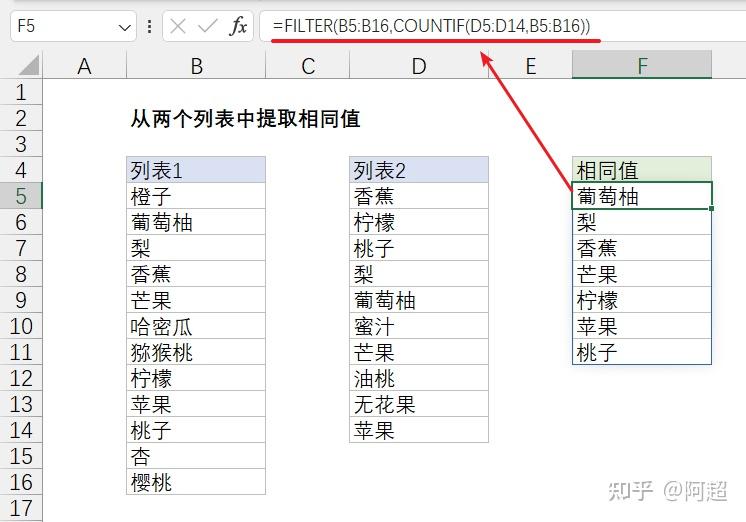The height and width of the screenshot is (522, 746).
Task: Select cell 猕猴桃 in list 1
Action: [x=196, y=352]
